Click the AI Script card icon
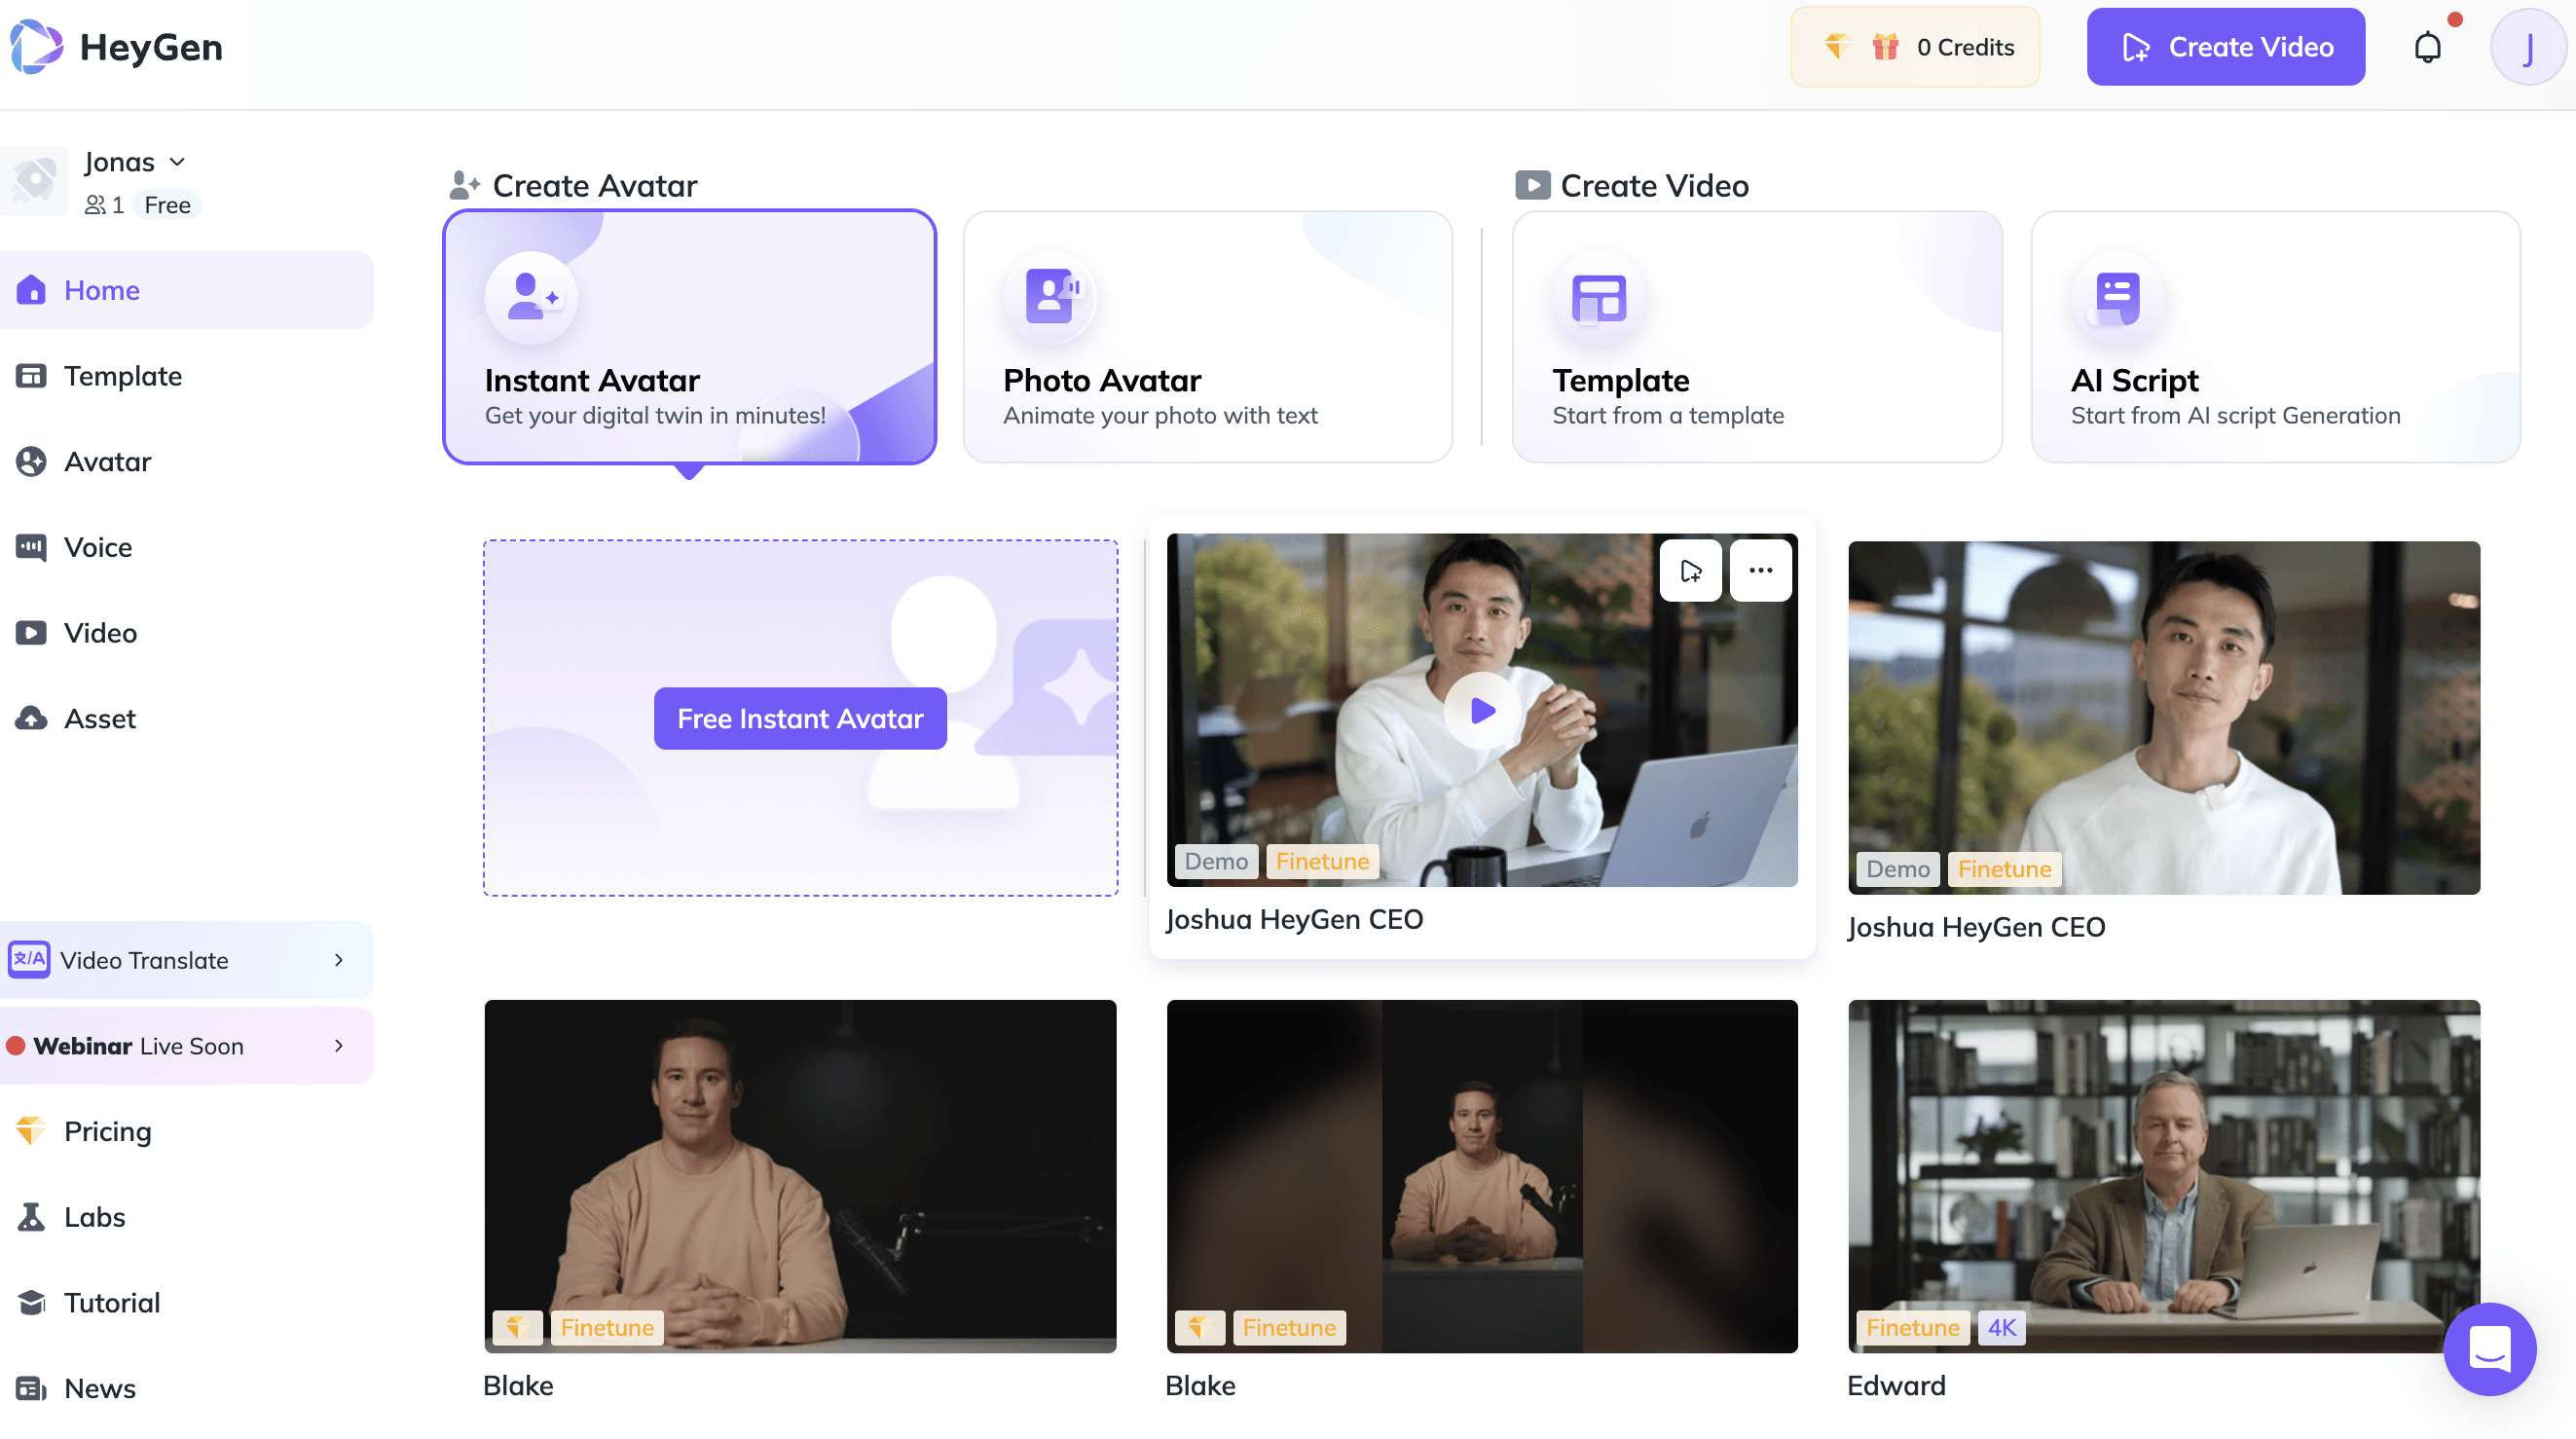The image size is (2576, 1439). (2117, 297)
